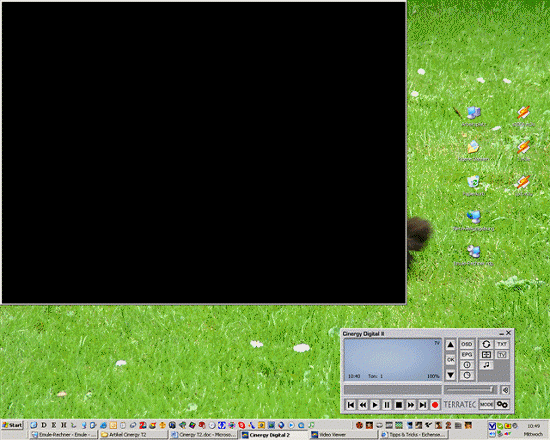Click the blue display area in Cinergy Digital

click(x=393, y=360)
